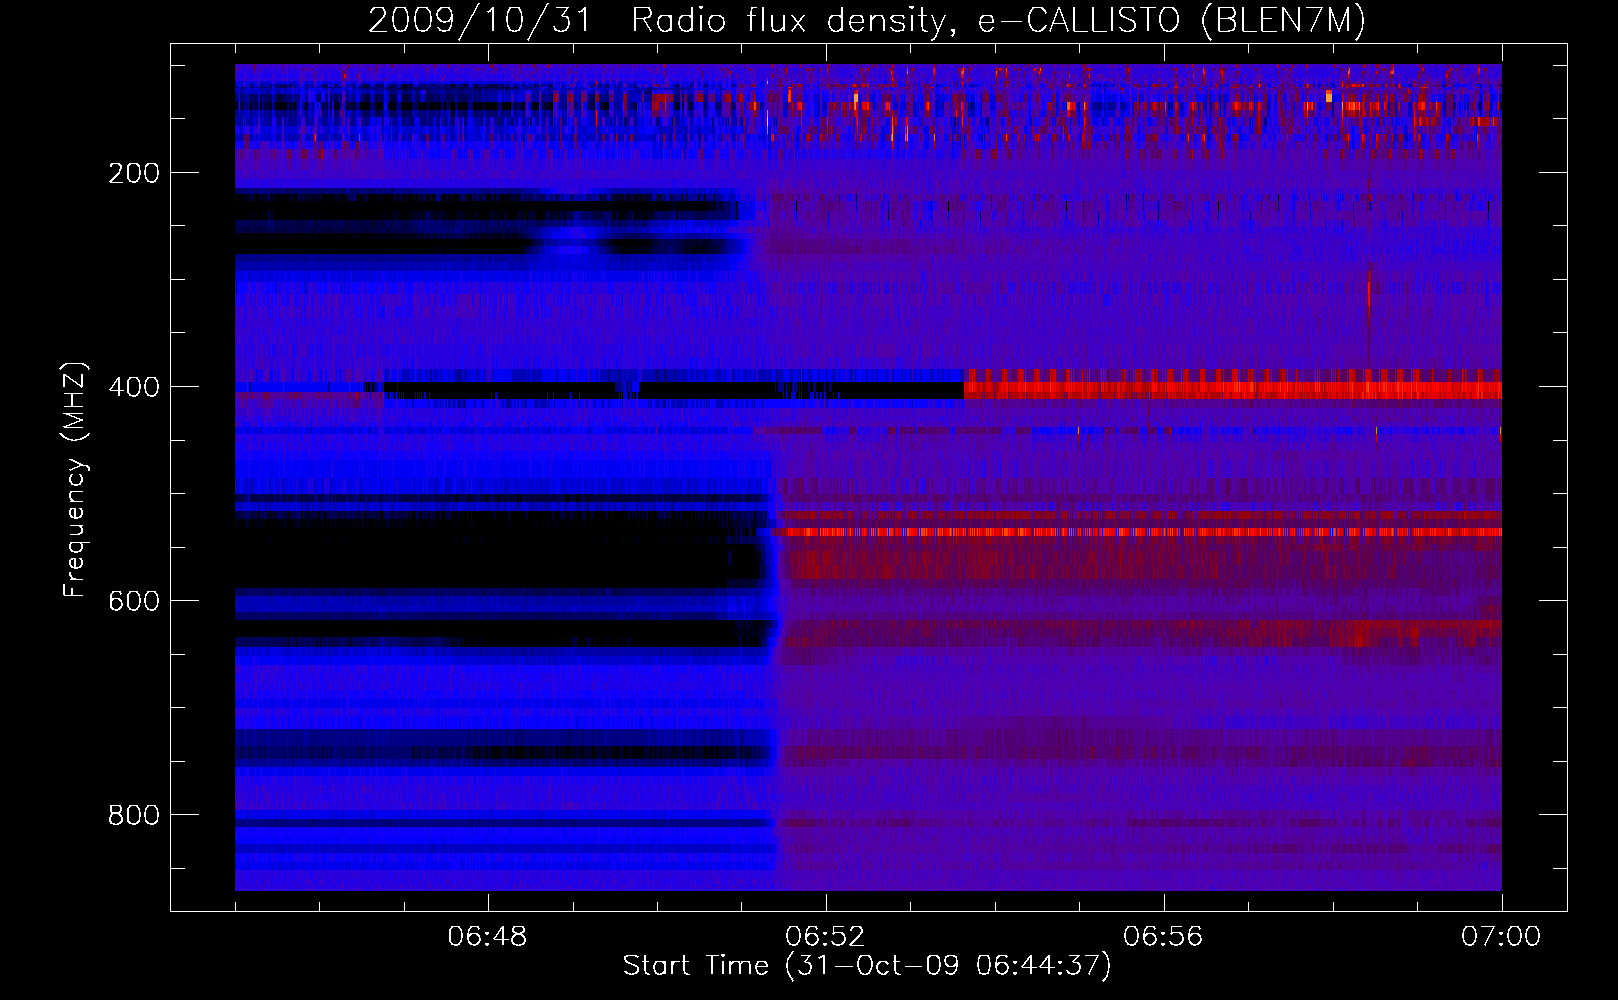Click the "06:48" time tick label
Viewport: 1618px width, 1000px height.
[x=488, y=937]
